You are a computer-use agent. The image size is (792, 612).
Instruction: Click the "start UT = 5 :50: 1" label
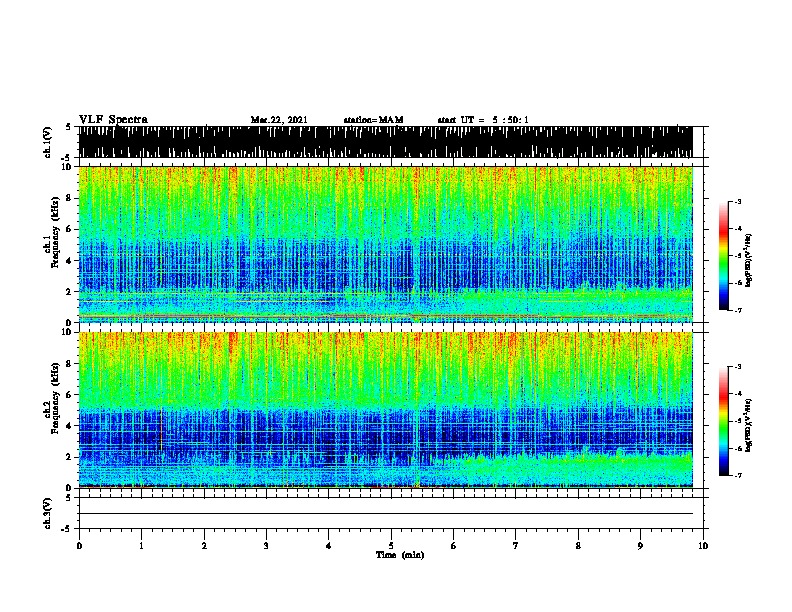483,120
